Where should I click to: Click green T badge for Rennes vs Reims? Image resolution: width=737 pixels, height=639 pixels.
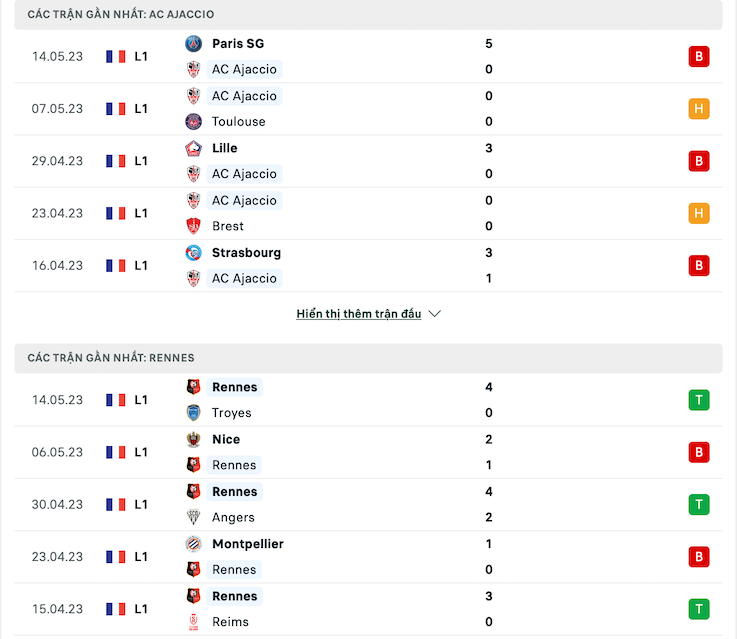(x=698, y=609)
